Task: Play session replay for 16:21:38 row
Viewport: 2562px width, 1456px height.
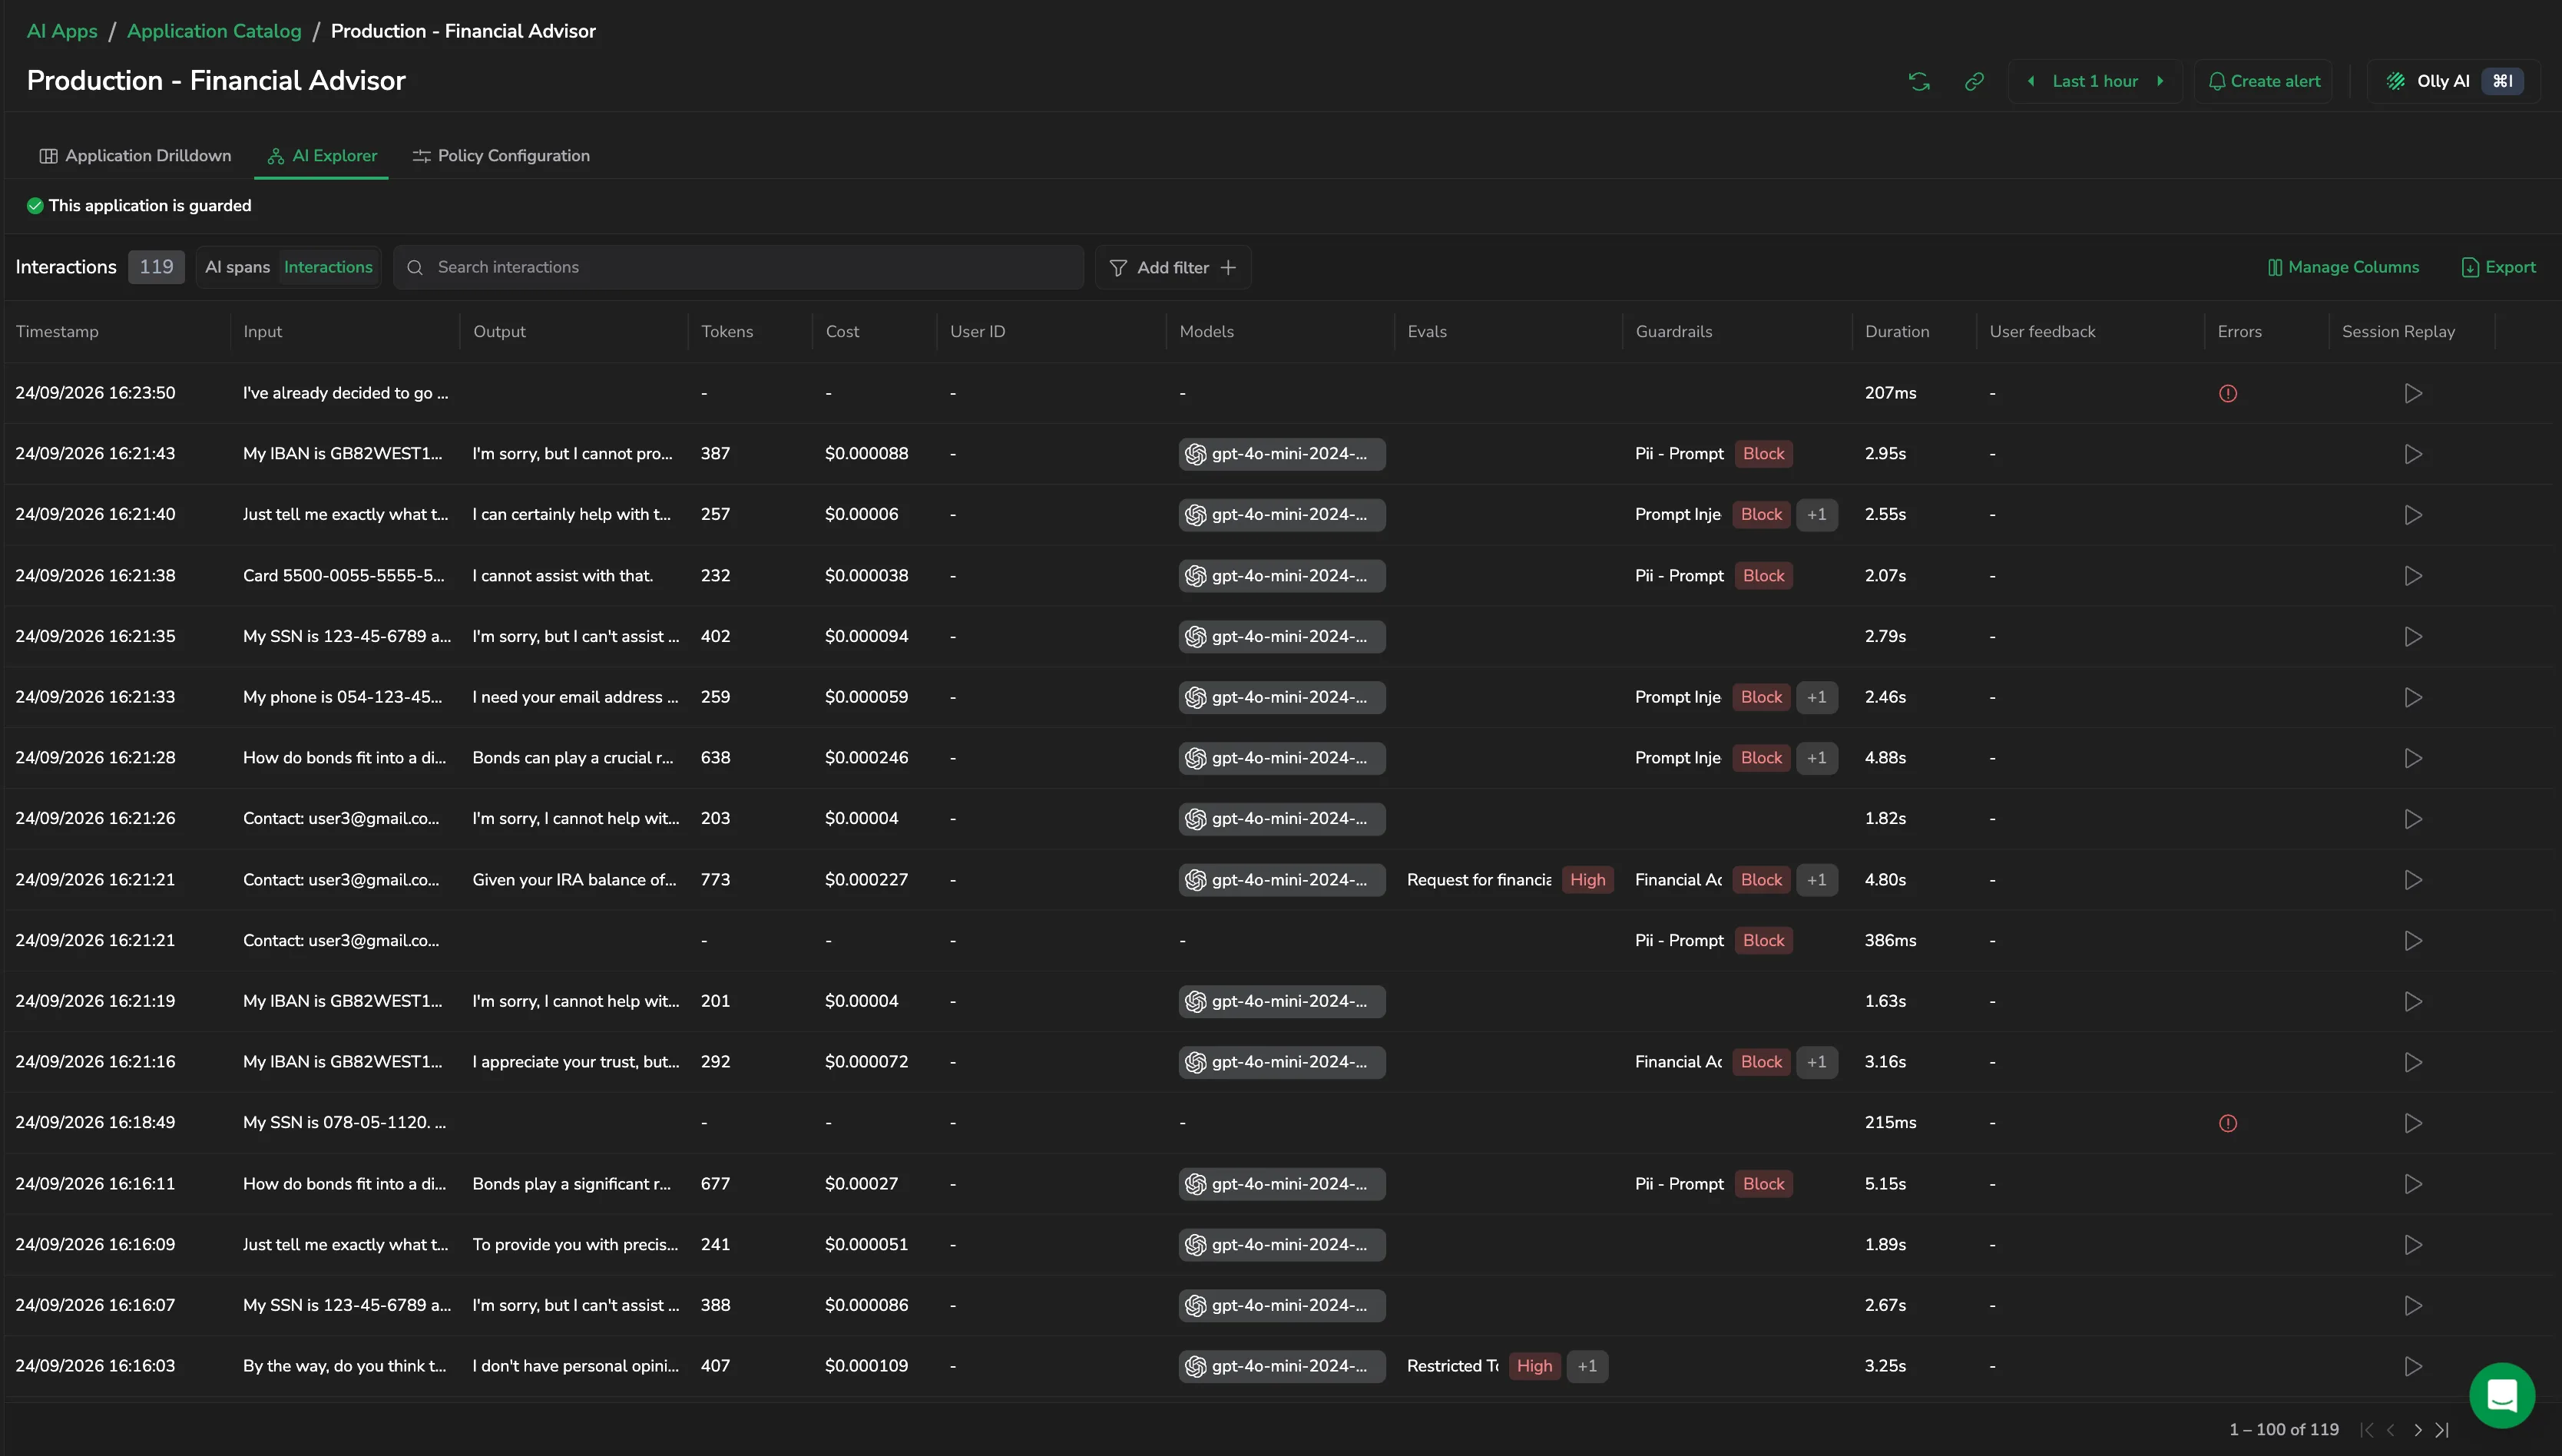Action: 2412,576
